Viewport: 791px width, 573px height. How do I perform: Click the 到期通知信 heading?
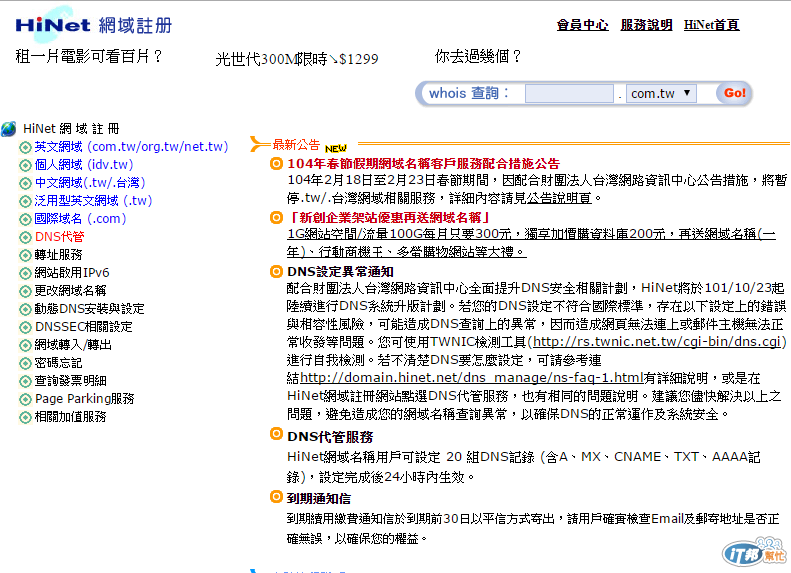tap(319, 499)
